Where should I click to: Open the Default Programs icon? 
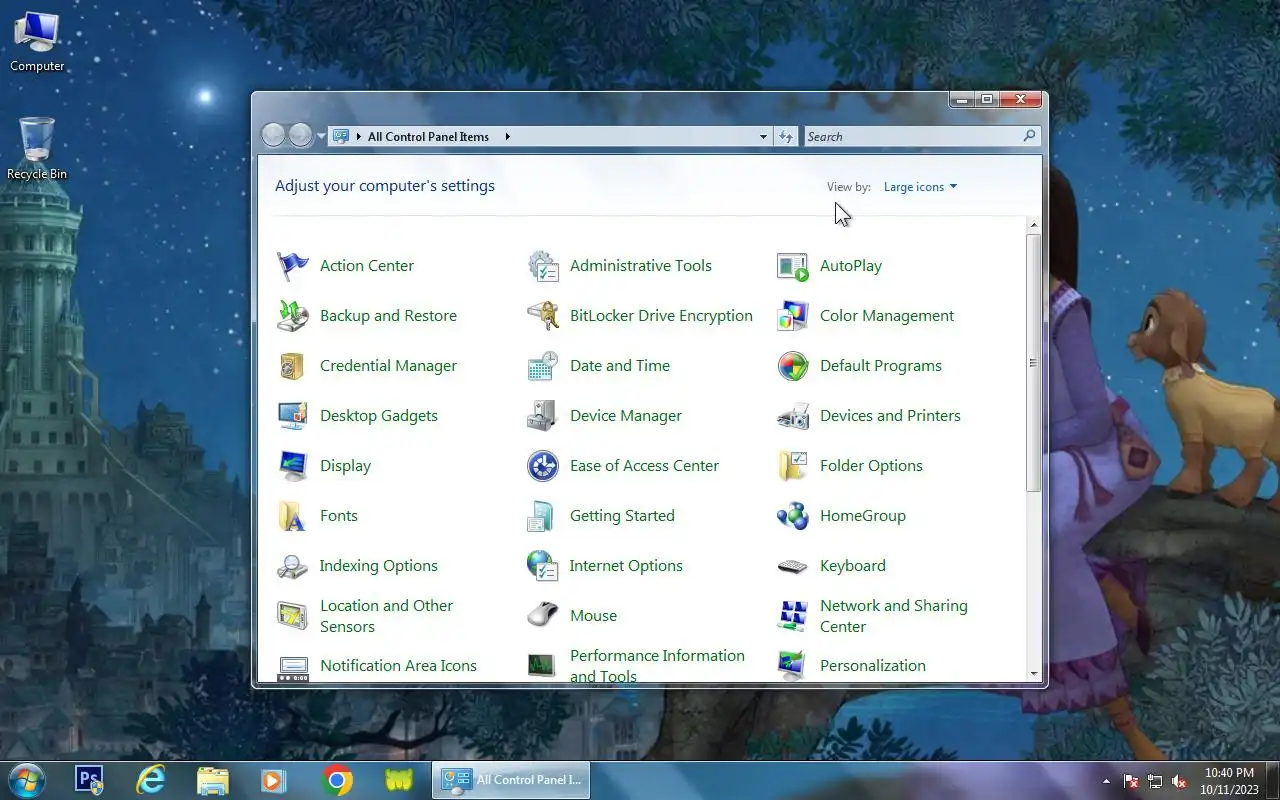(x=793, y=366)
